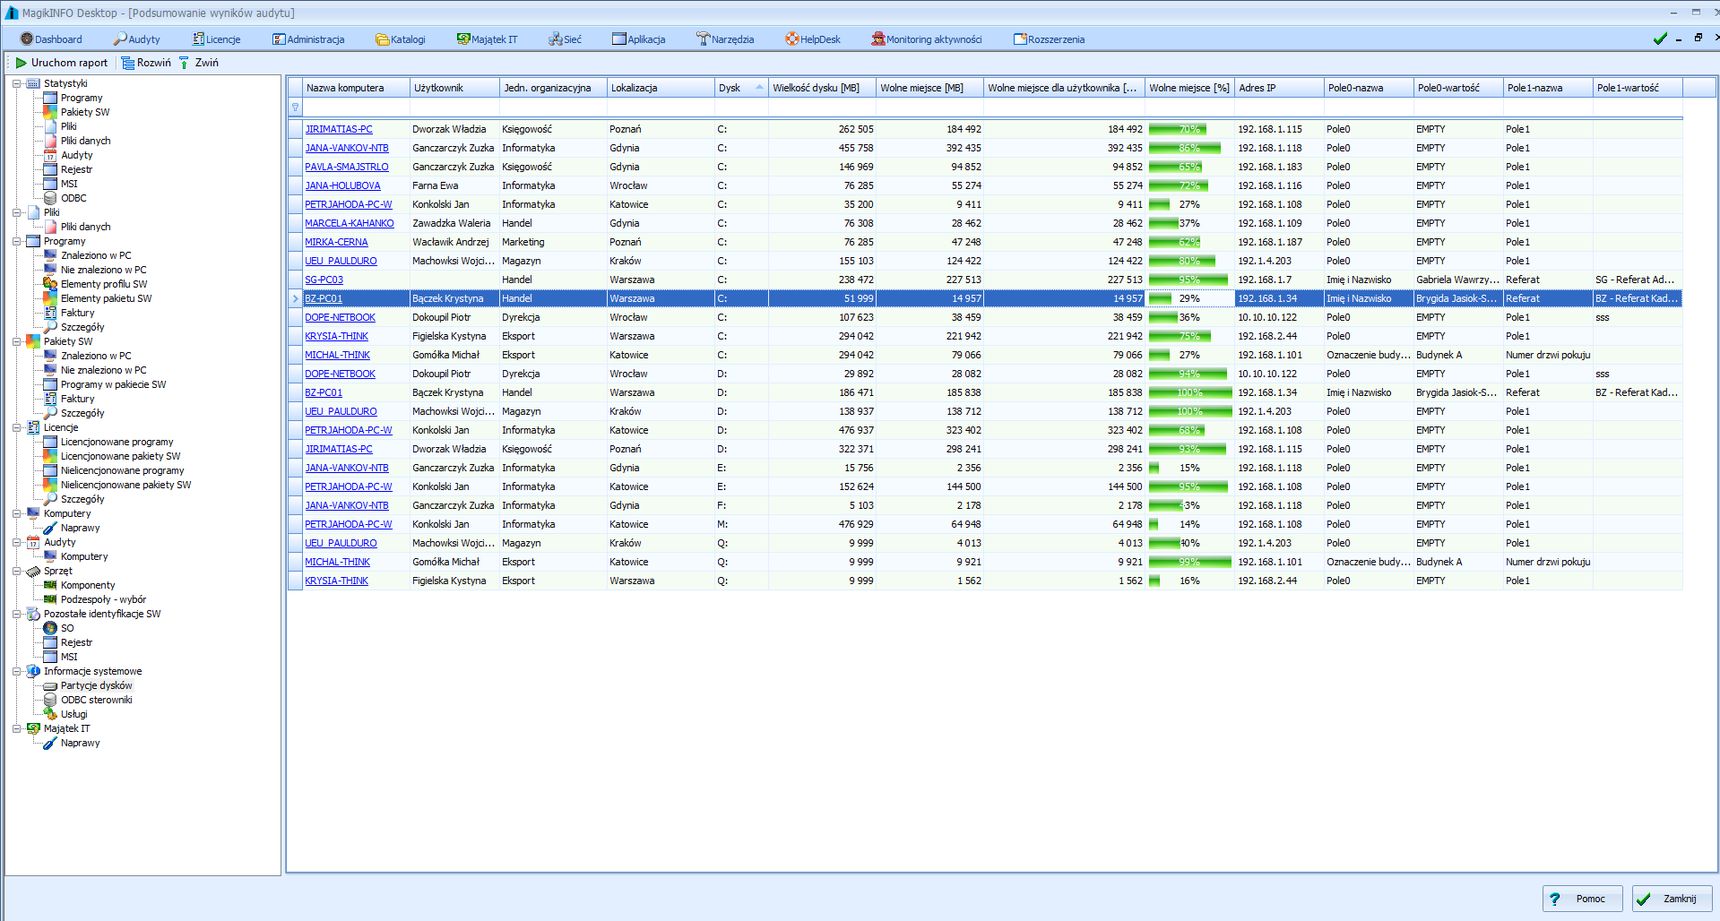Click the Usługi icon
The width and height of the screenshot is (1720, 921).
[x=50, y=714]
